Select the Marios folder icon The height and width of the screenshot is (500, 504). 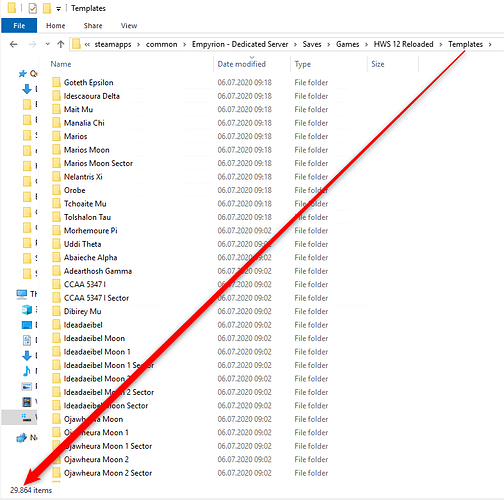pyautogui.click(x=56, y=136)
